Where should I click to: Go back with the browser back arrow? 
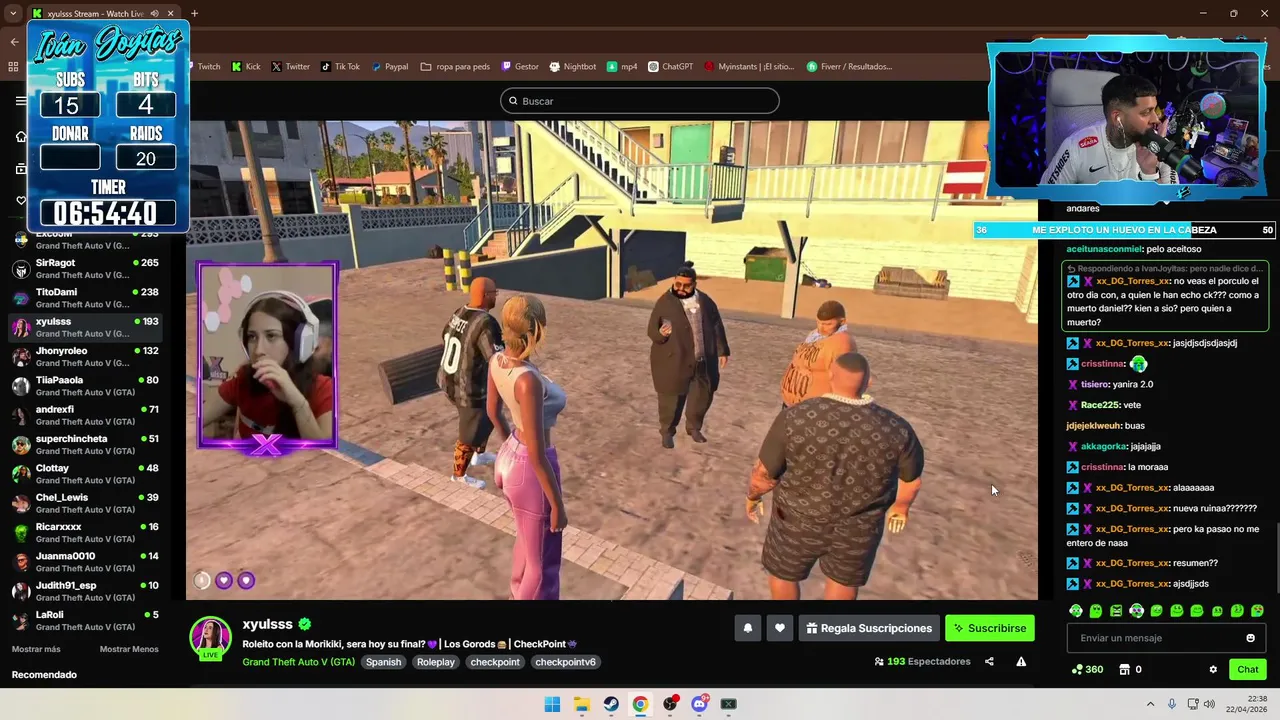(x=14, y=41)
